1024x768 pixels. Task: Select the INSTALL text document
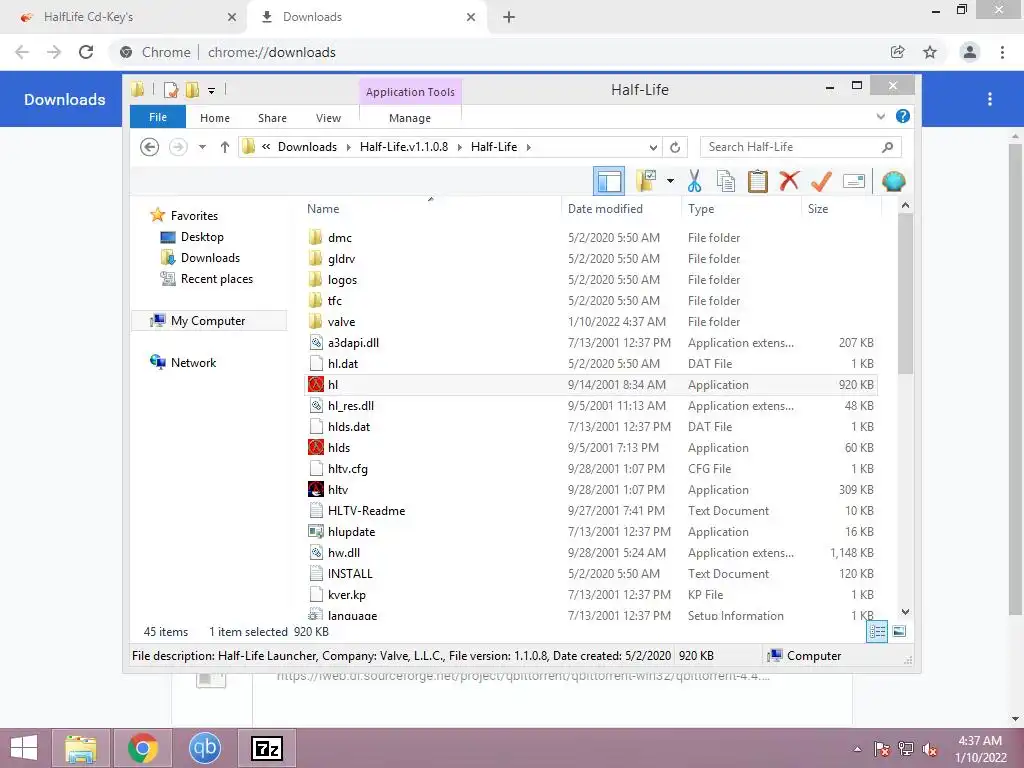pyautogui.click(x=591, y=573)
